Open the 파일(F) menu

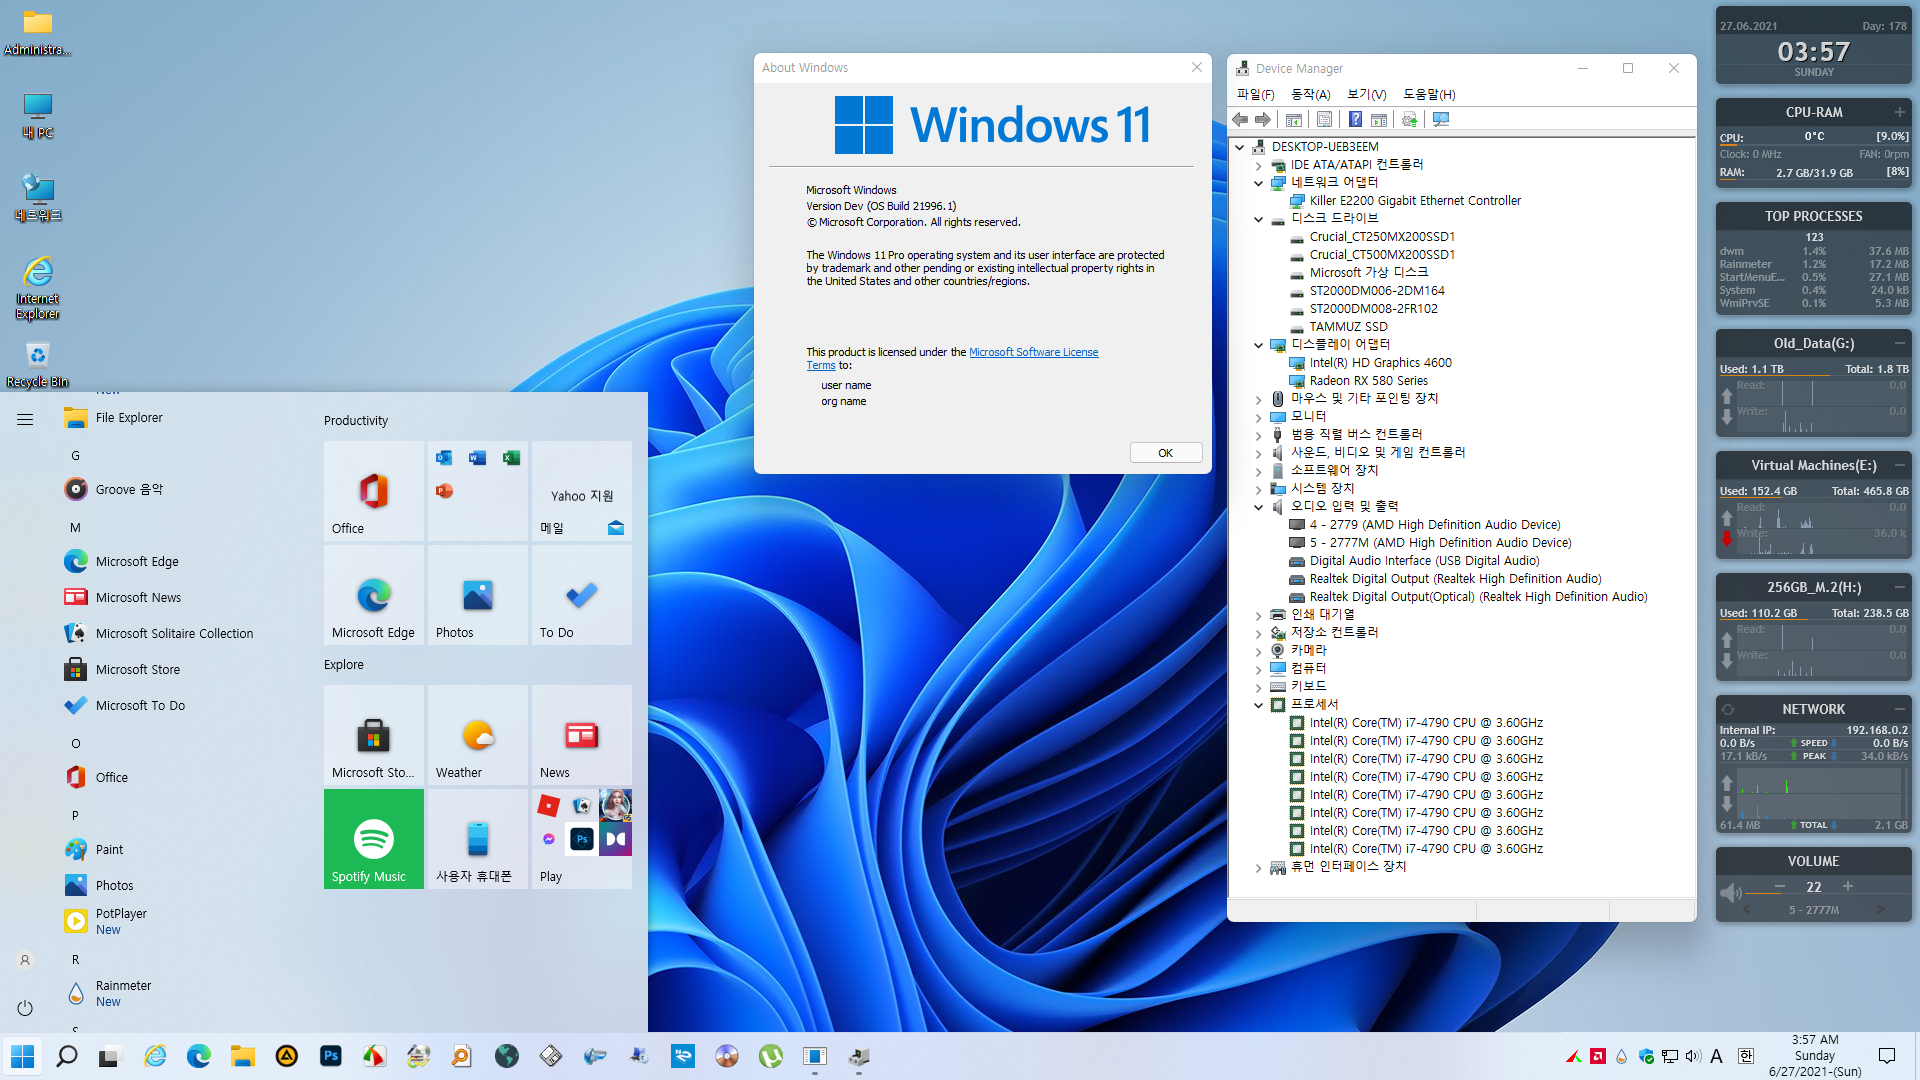[x=1256, y=94]
